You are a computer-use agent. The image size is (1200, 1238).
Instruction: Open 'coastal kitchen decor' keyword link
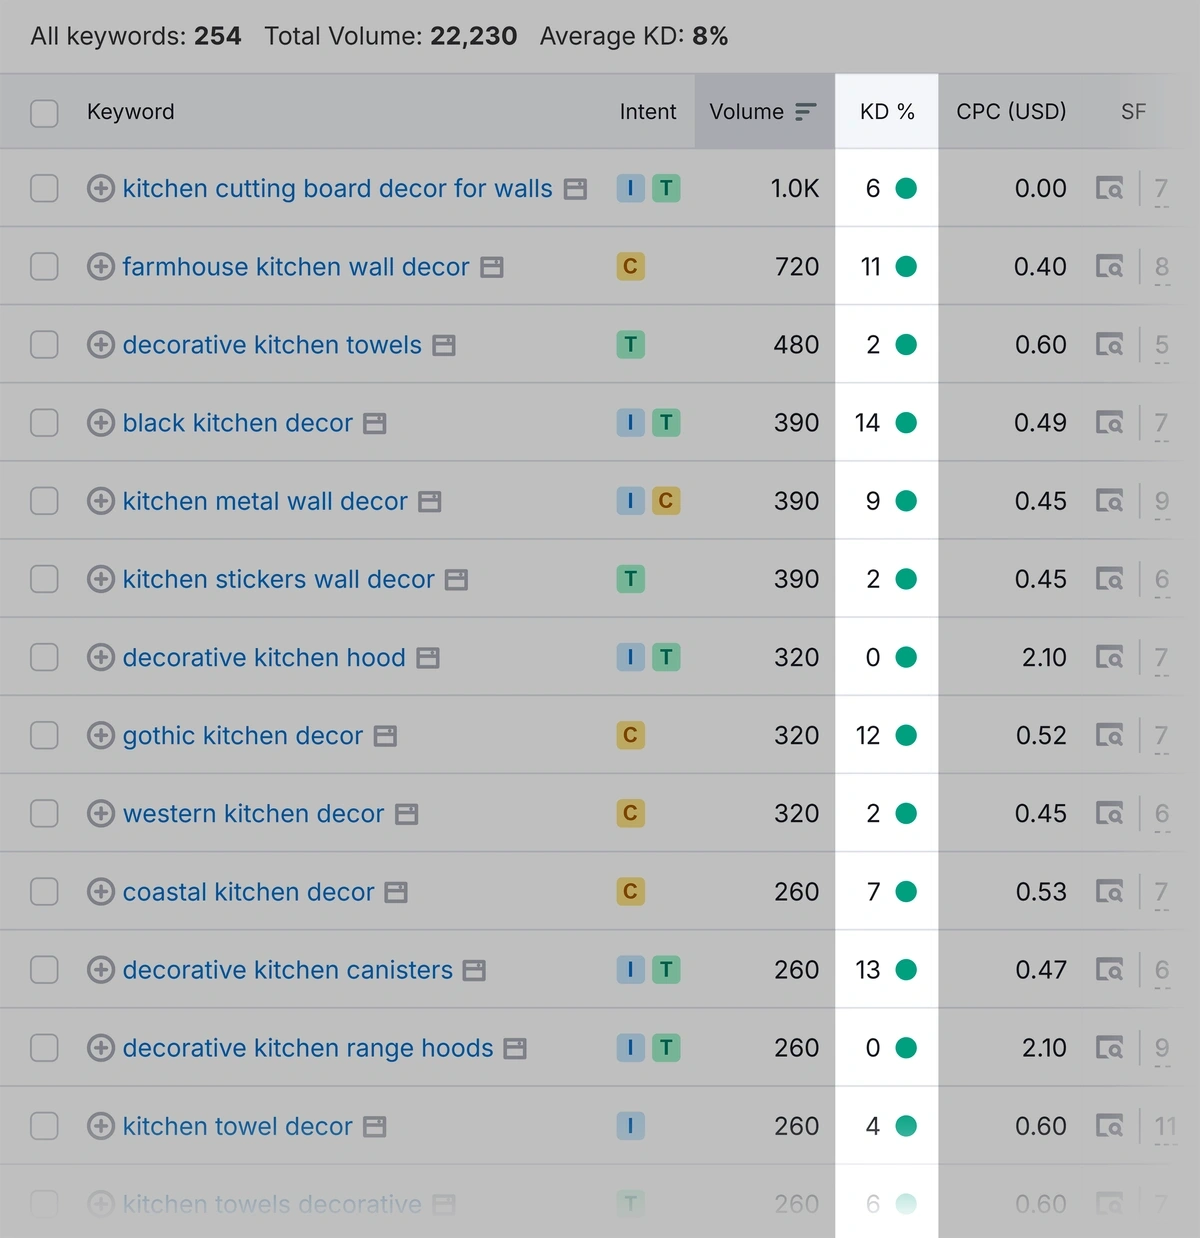point(248,892)
